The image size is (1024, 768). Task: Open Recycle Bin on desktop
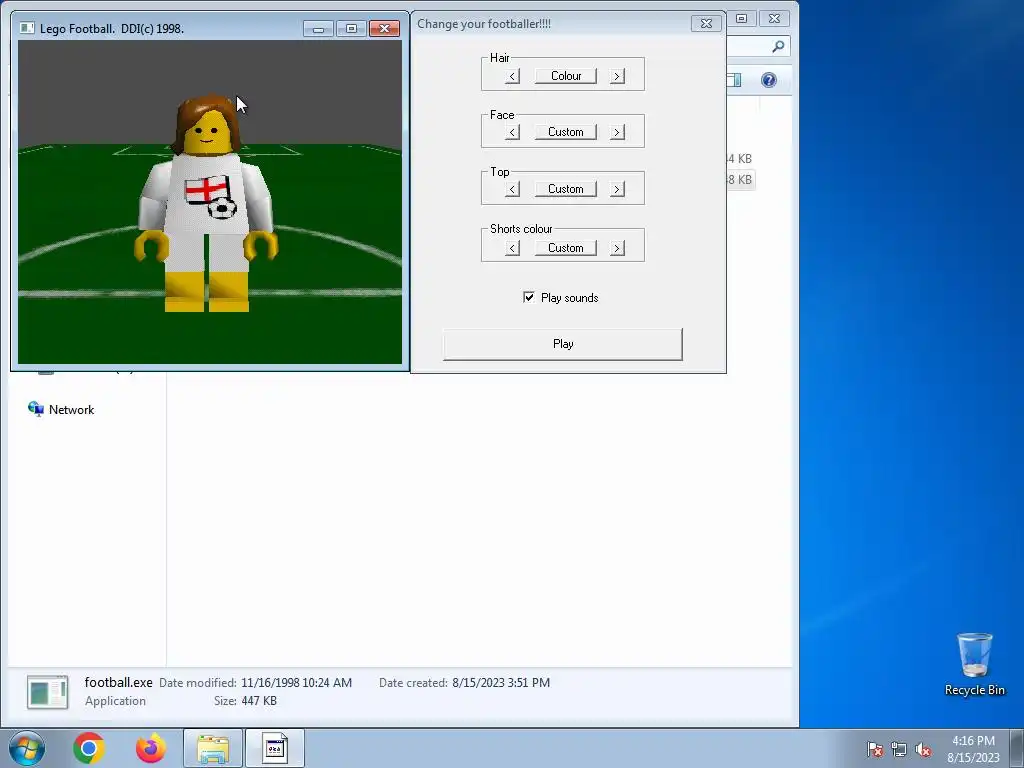click(x=974, y=664)
